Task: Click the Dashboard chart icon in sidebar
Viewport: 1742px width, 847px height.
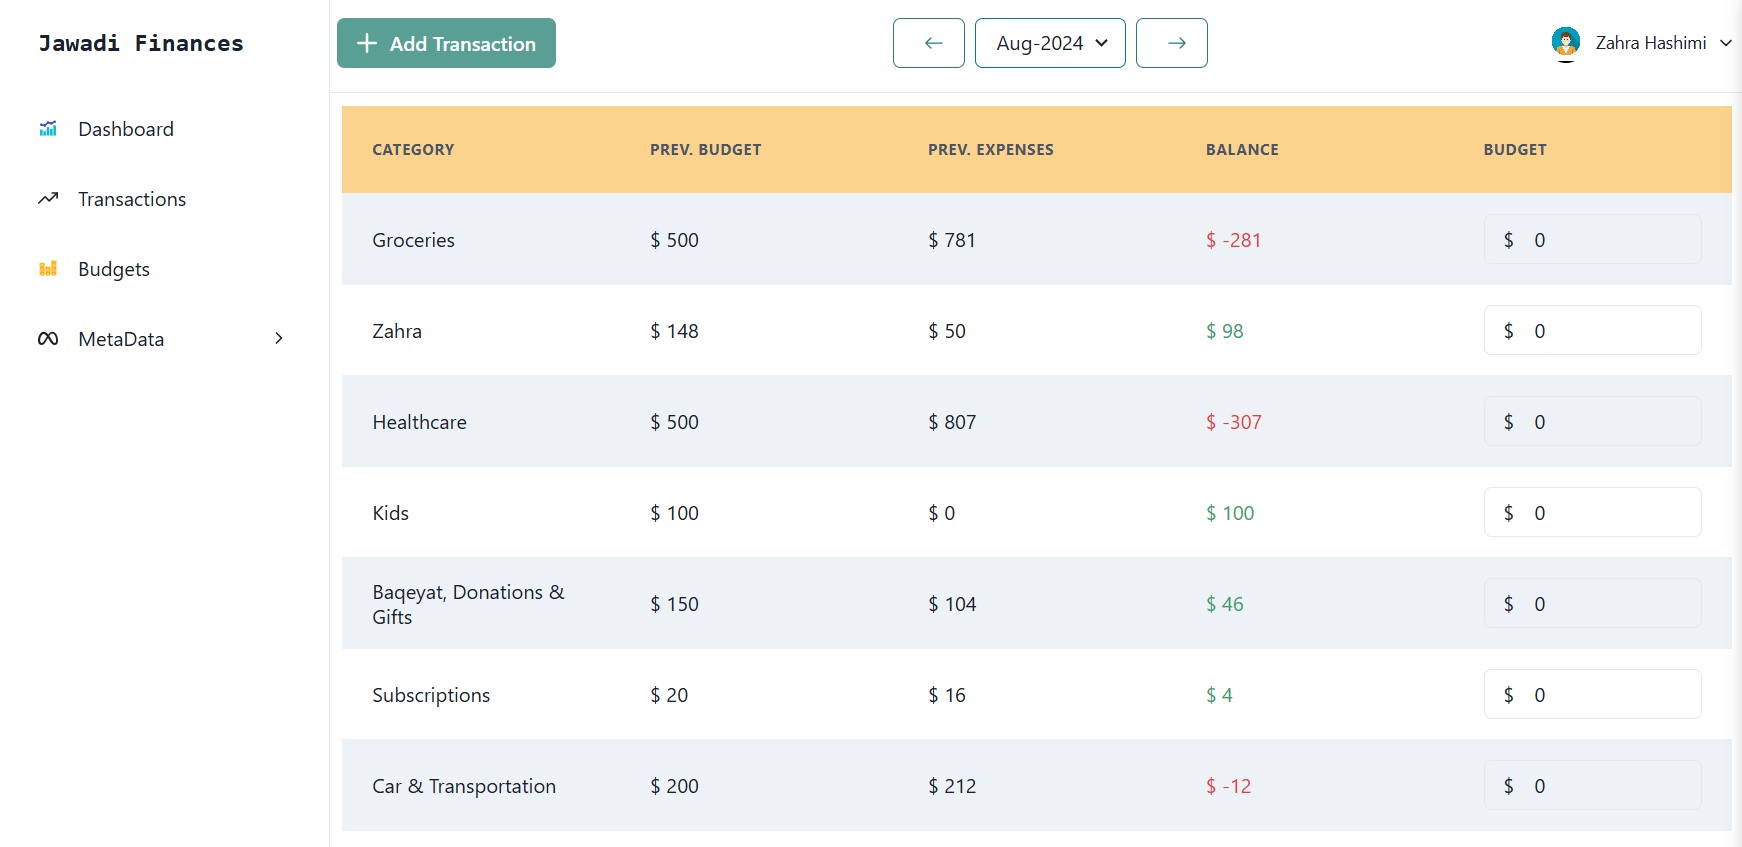Action: [x=48, y=129]
